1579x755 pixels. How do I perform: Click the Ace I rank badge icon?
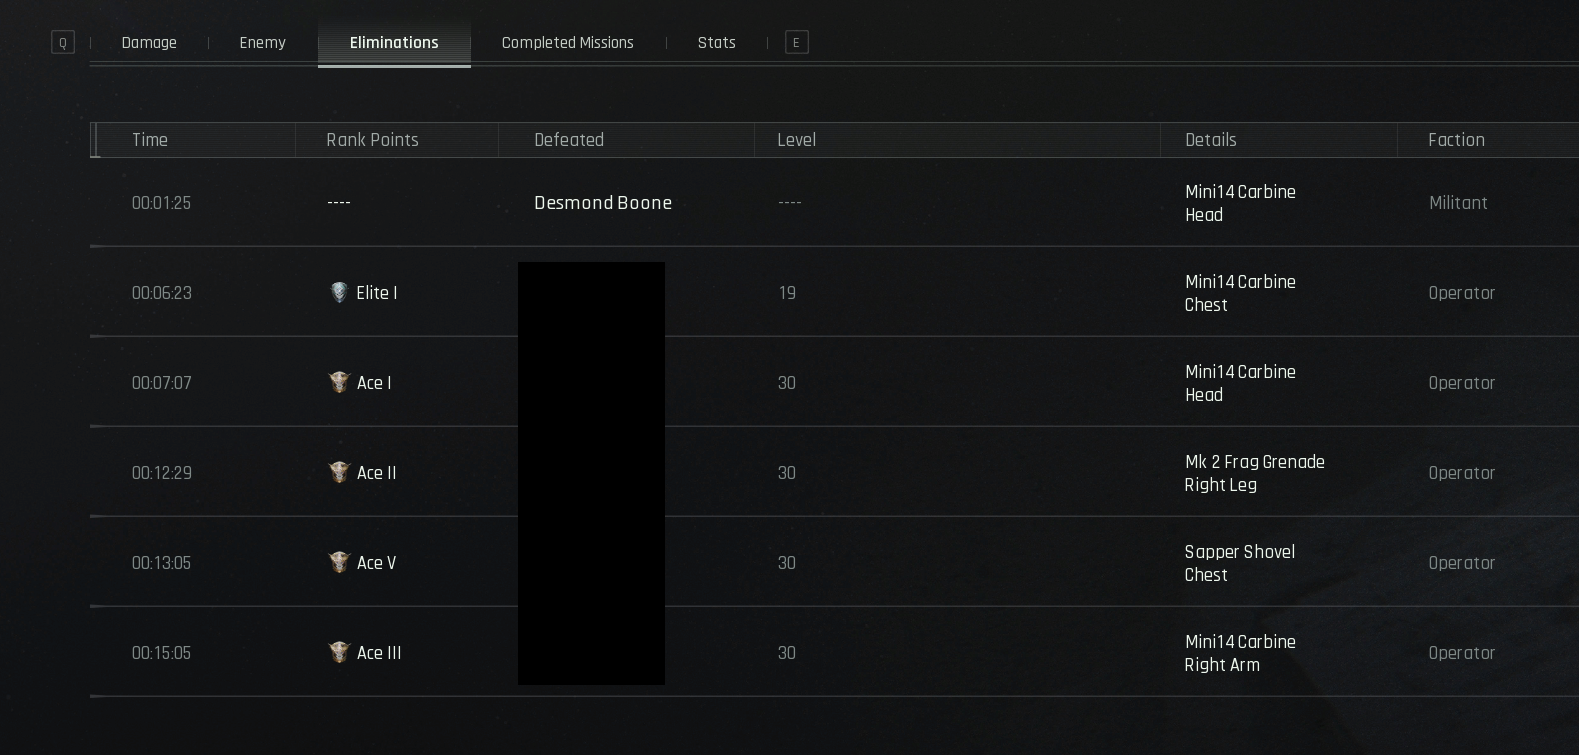[x=339, y=383]
